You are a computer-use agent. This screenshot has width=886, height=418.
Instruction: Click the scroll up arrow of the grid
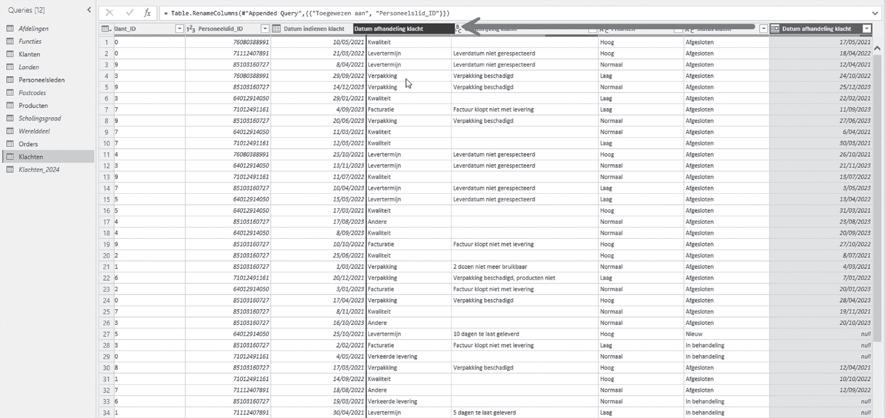tap(877, 48)
